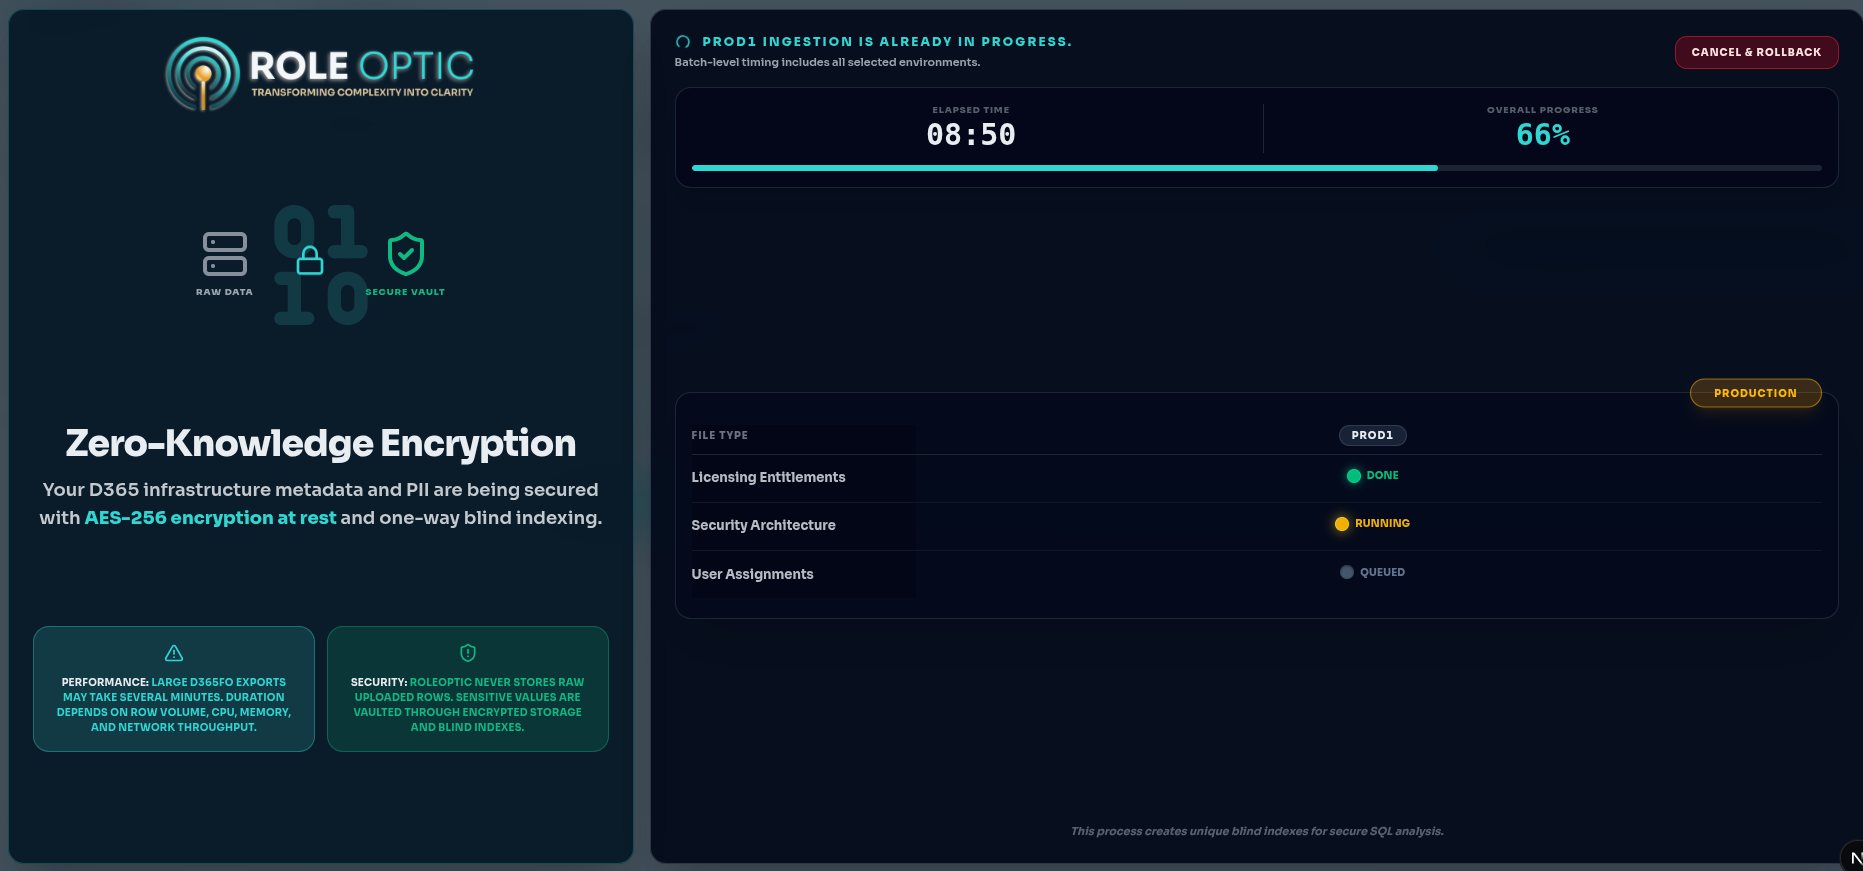Click the FILE TYPE column header
This screenshot has height=871, width=1863.
coord(719,435)
